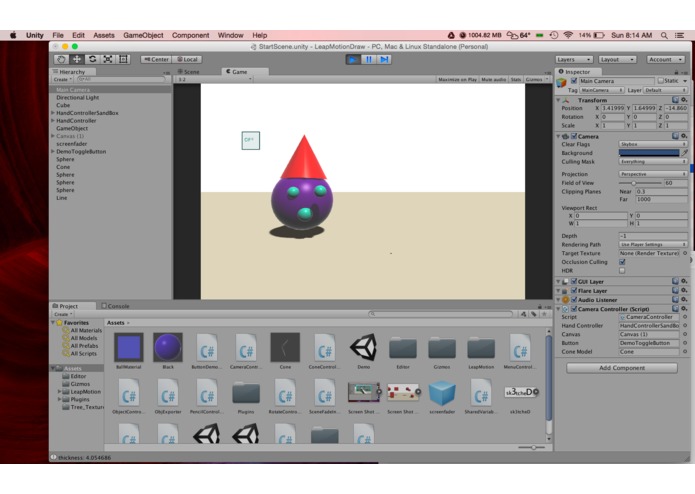The image size is (695, 494).
Task: Open the GameObject menu
Action: (143, 35)
